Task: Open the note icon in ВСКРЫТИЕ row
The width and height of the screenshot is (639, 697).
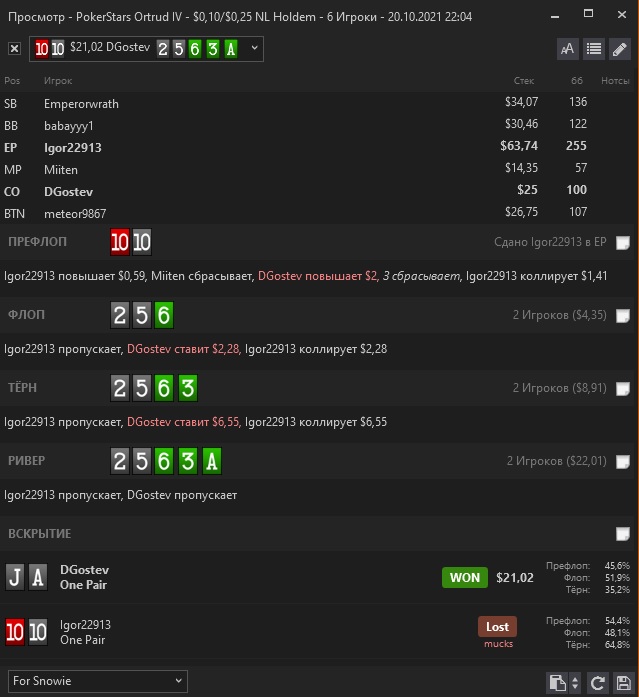Action: tap(623, 534)
